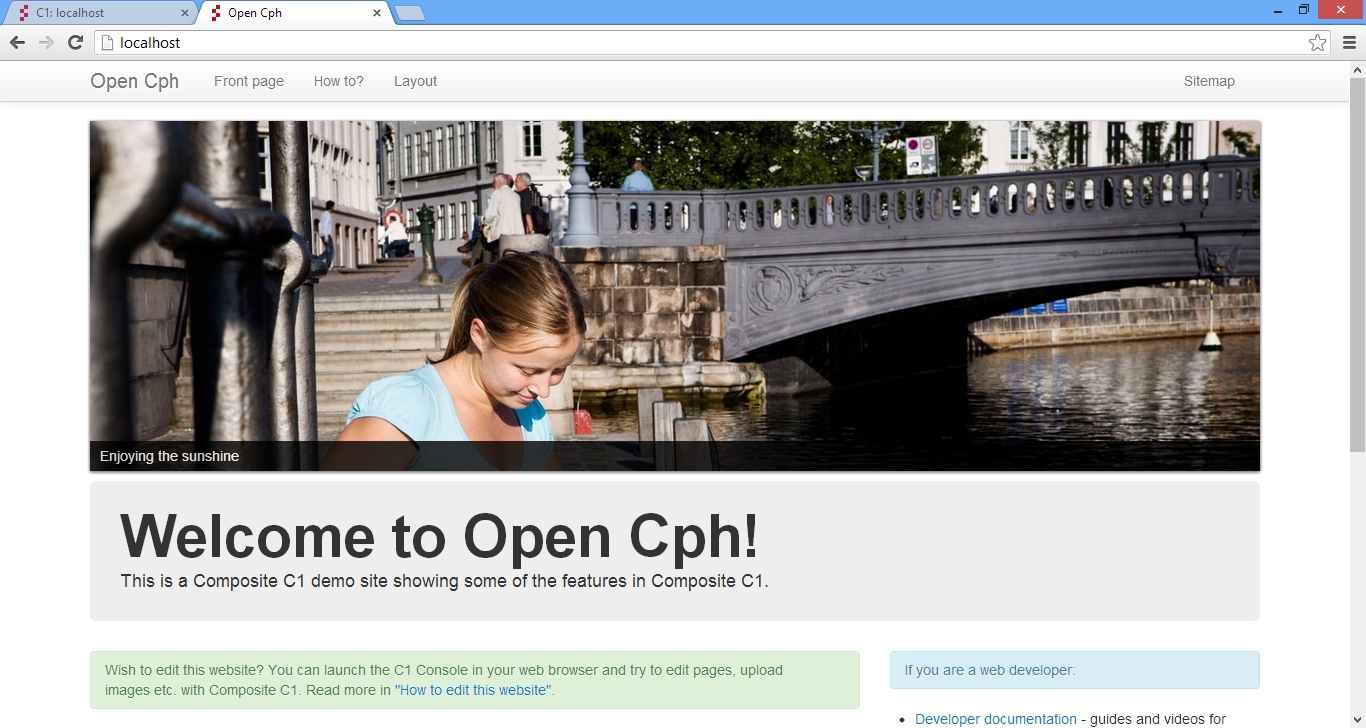Close the 'Open Cph' tab

click(377, 13)
